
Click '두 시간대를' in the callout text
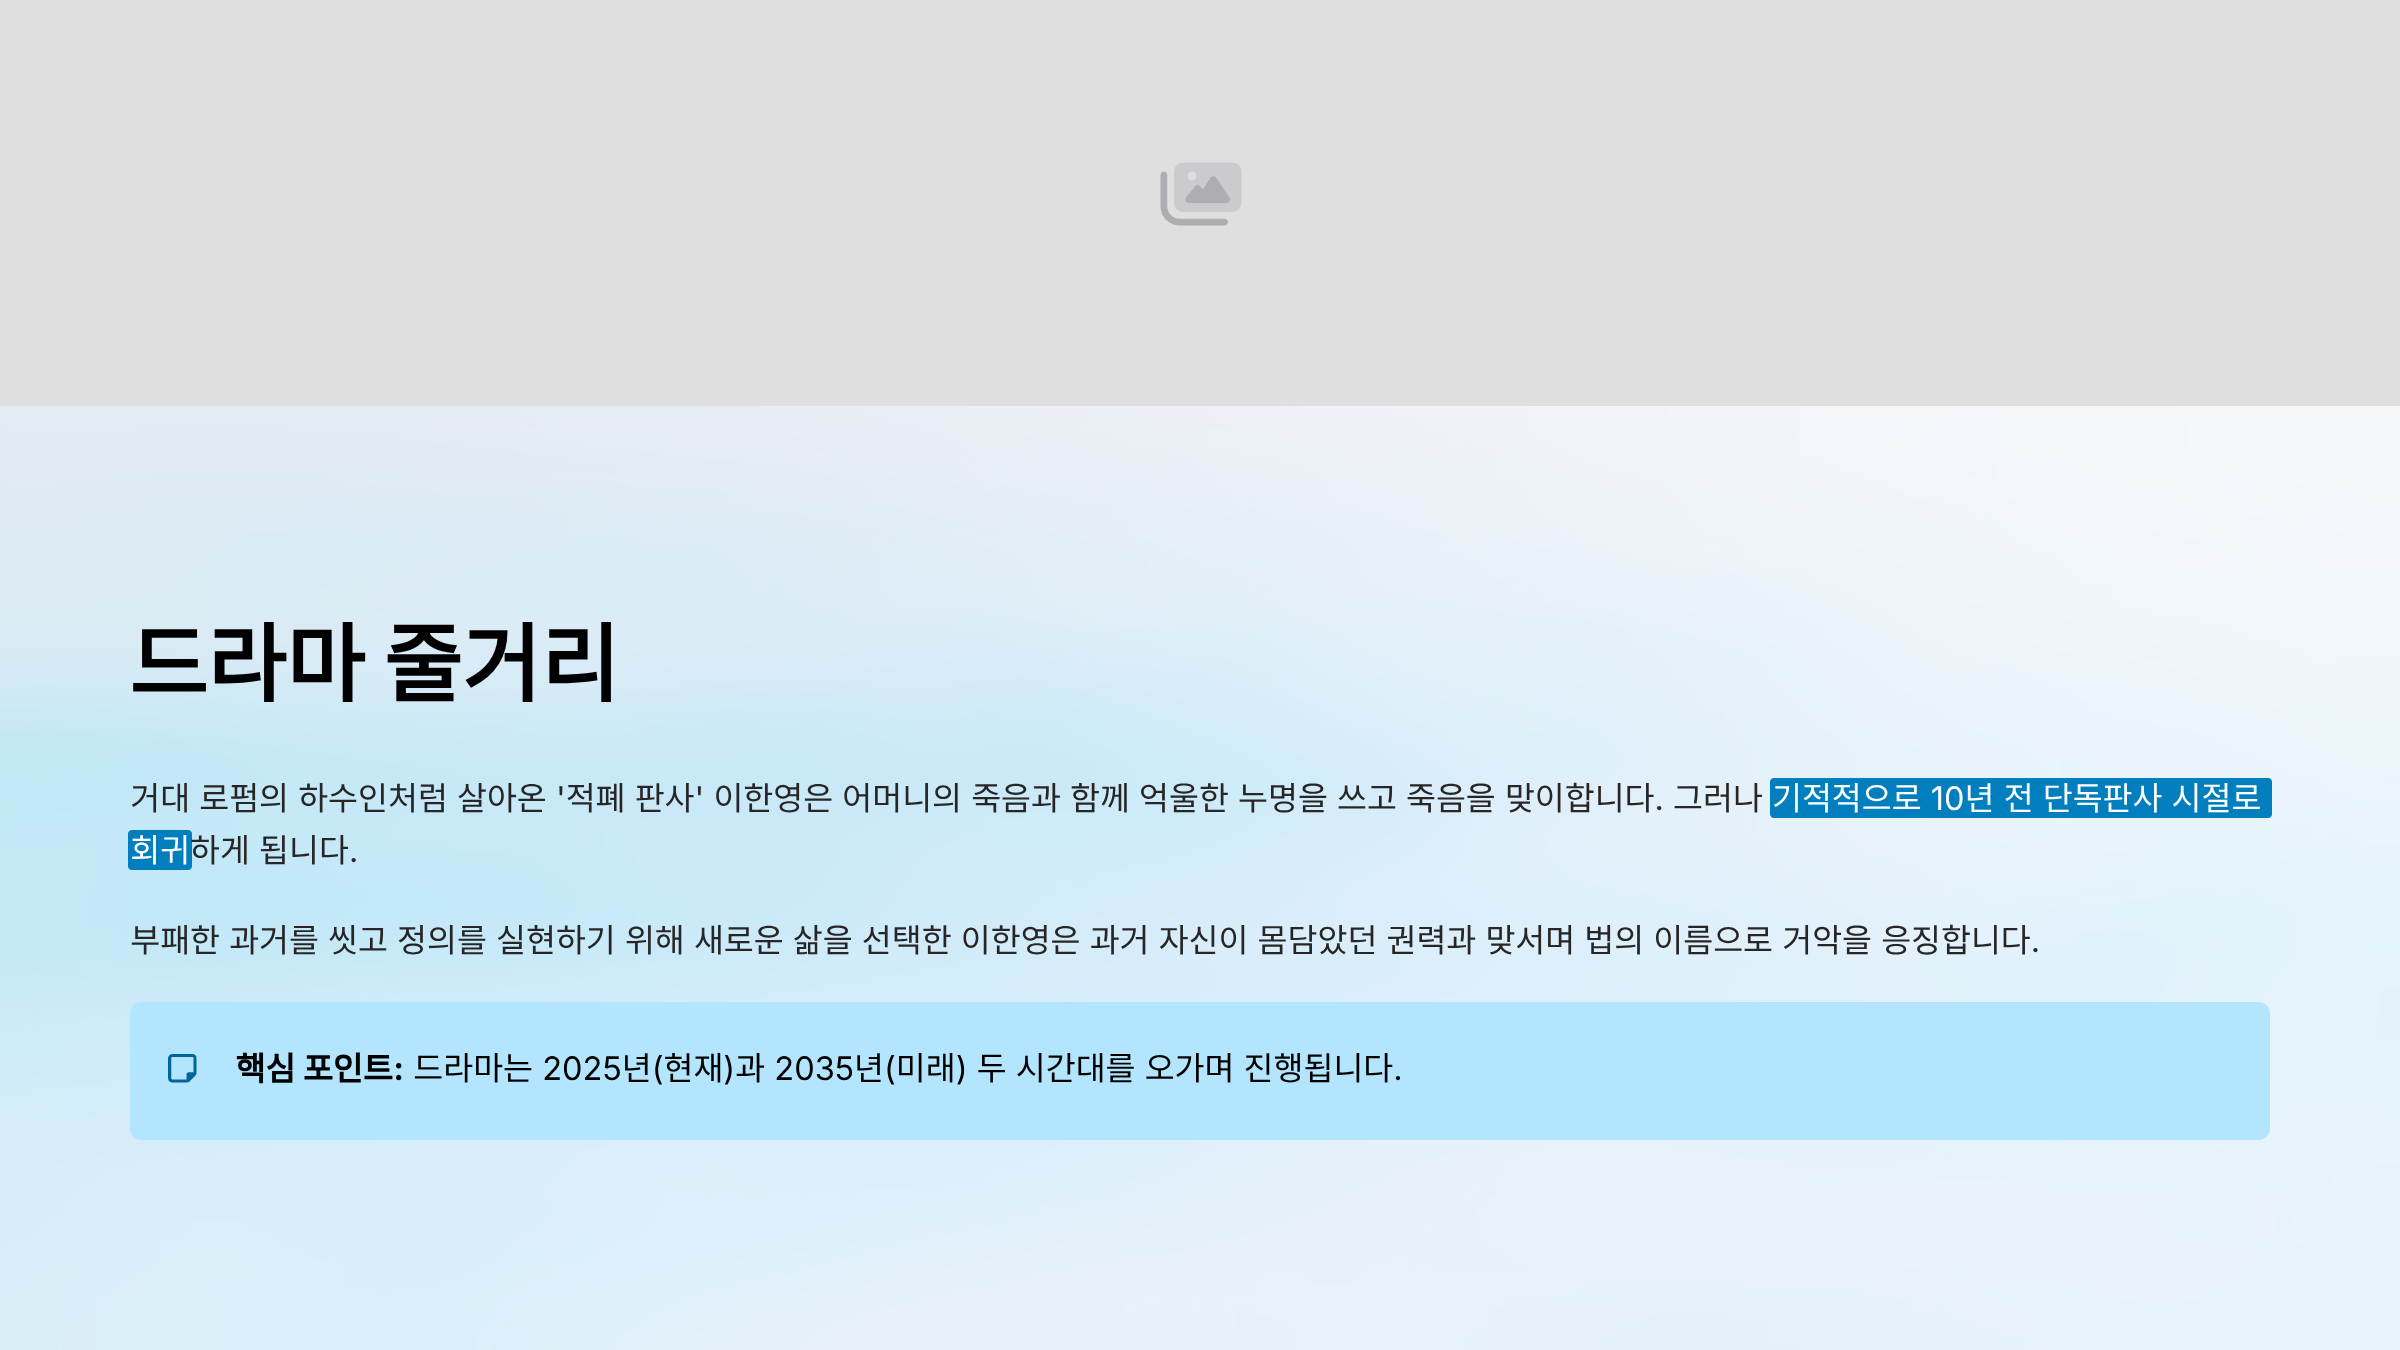[x=1056, y=1068]
